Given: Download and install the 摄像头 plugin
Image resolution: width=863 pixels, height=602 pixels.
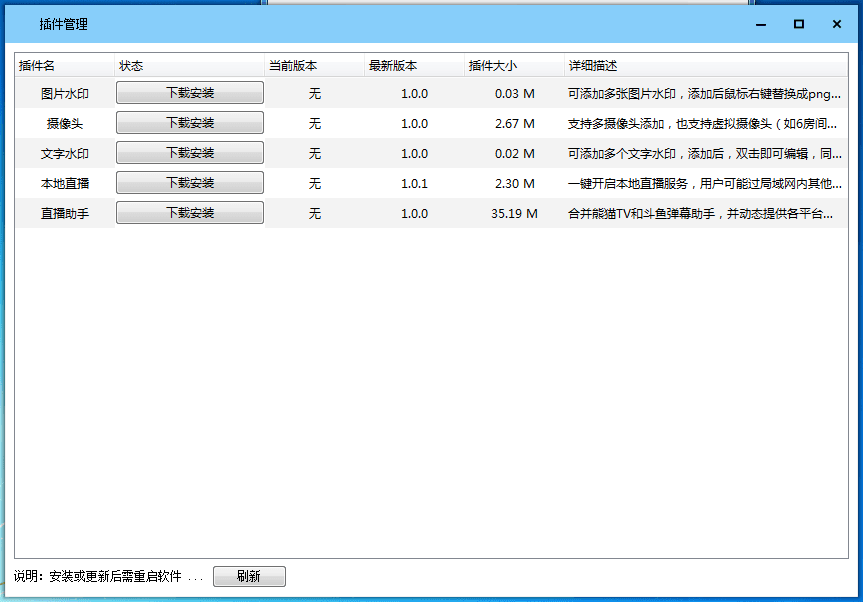Looking at the screenshot, I should [x=189, y=123].
